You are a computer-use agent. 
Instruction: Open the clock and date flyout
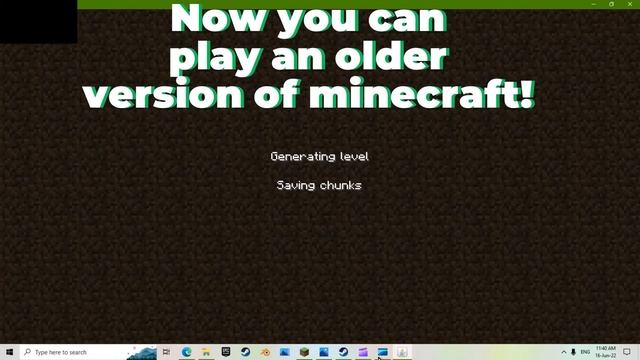tap(605, 352)
